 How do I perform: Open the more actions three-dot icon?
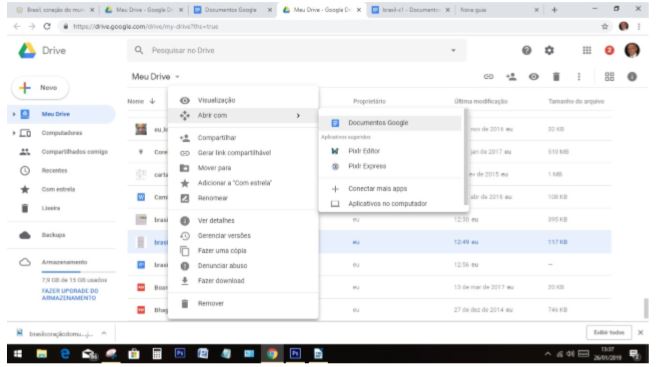click(579, 77)
